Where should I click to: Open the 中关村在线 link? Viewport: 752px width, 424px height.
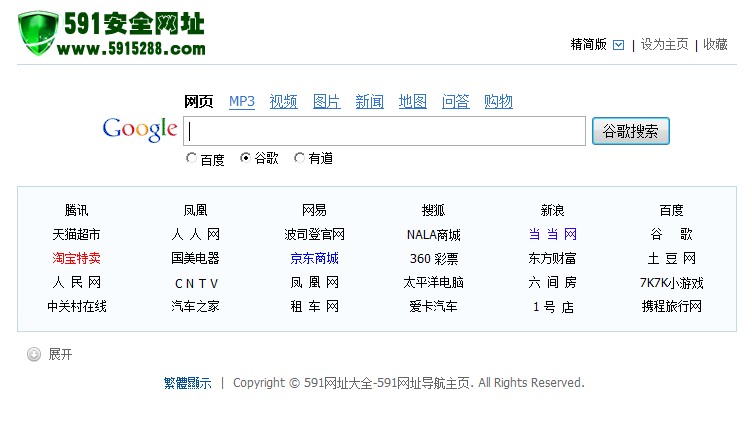tap(76, 306)
